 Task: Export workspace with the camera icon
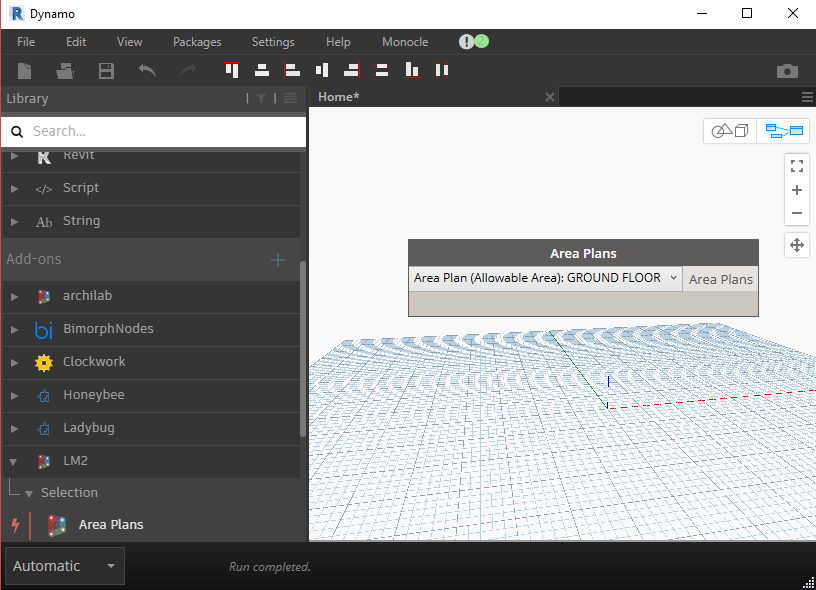point(787,70)
